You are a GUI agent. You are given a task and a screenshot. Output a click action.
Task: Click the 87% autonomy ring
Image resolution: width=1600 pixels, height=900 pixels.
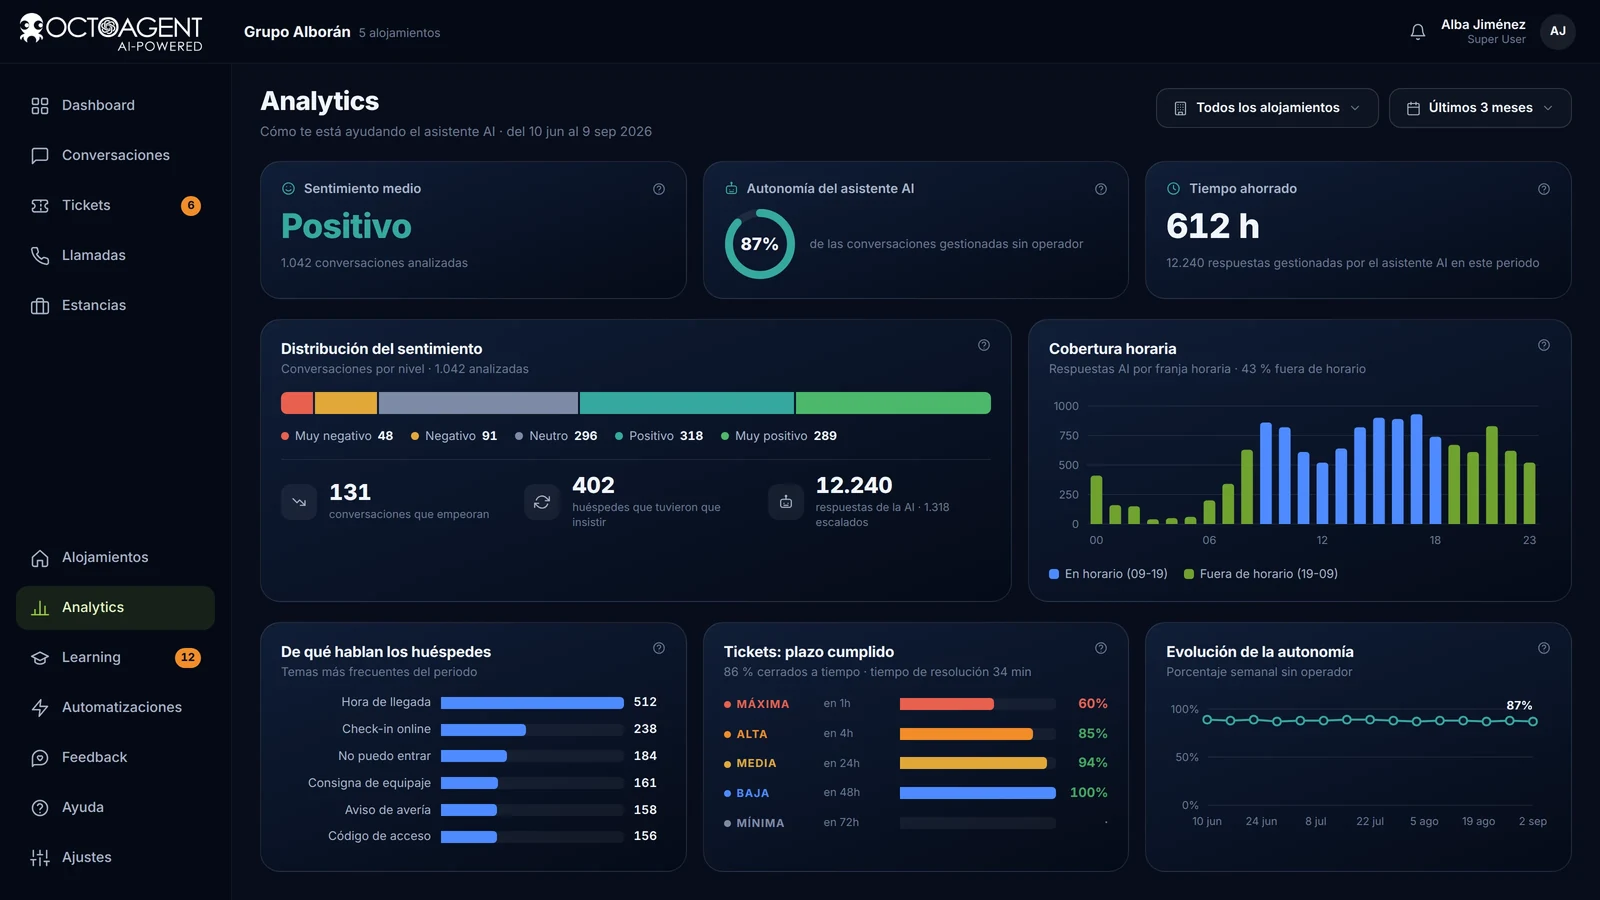[x=759, y=244]
